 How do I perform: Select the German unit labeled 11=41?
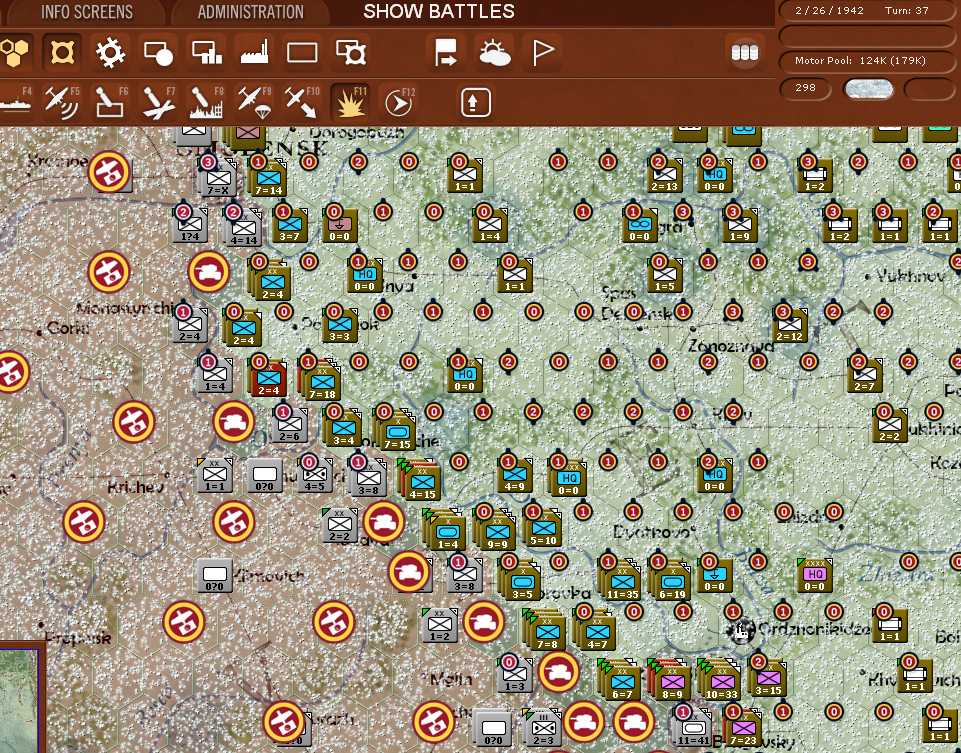click(692, 728)
